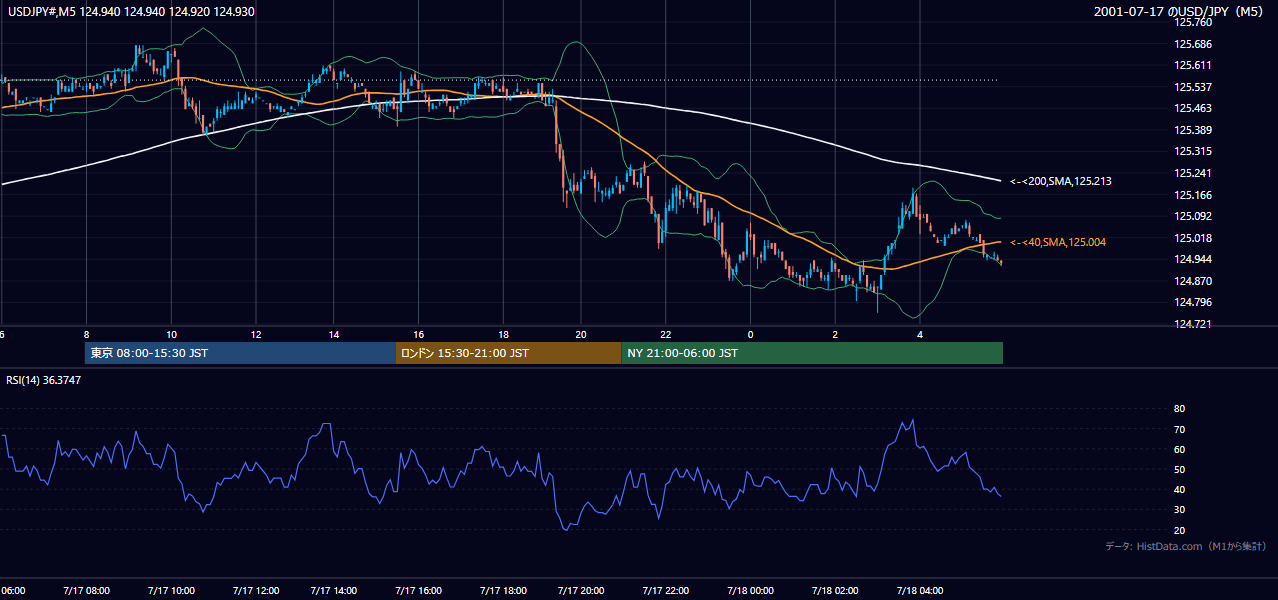
Task: Click price axis value 125.315
Action: coord(1193,152)
